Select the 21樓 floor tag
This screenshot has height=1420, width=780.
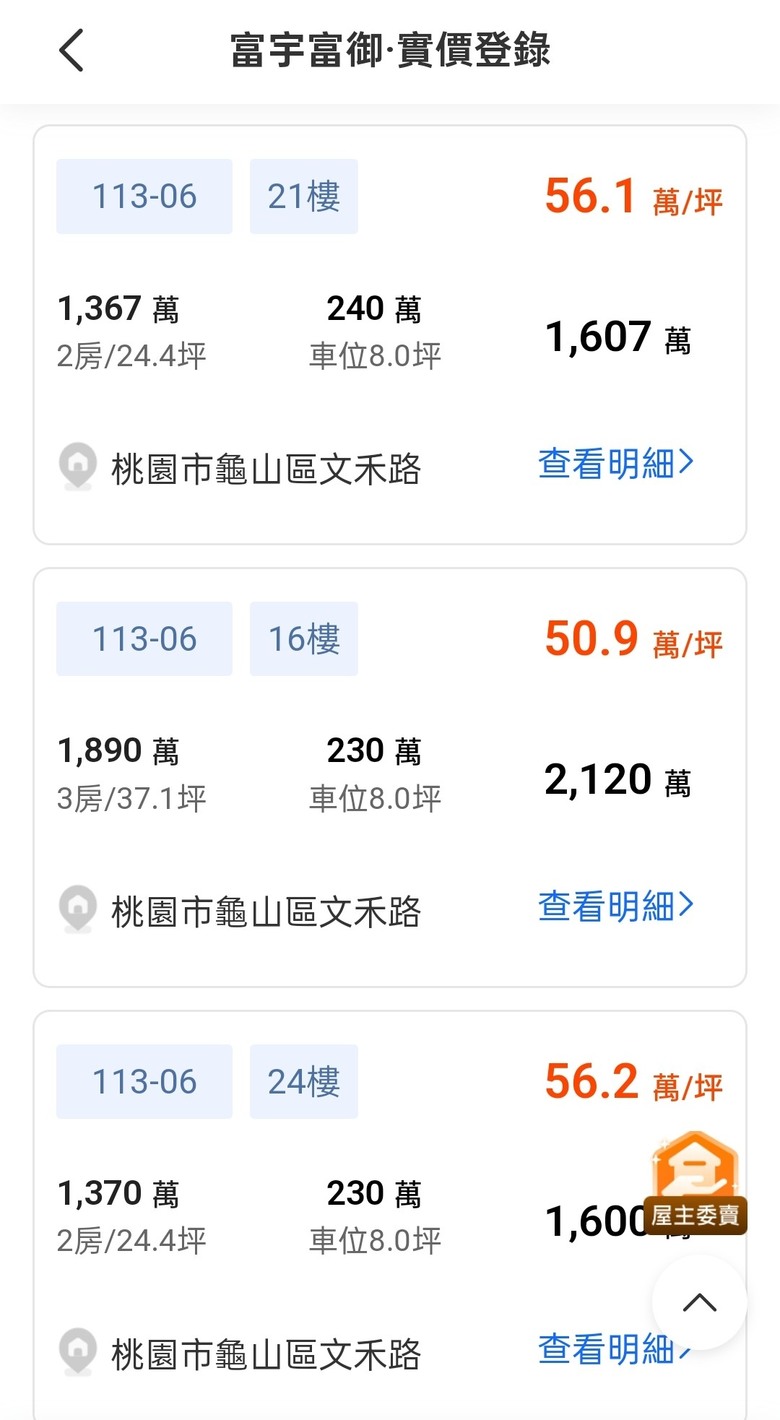pyautogui.click(x=304, y=197)
